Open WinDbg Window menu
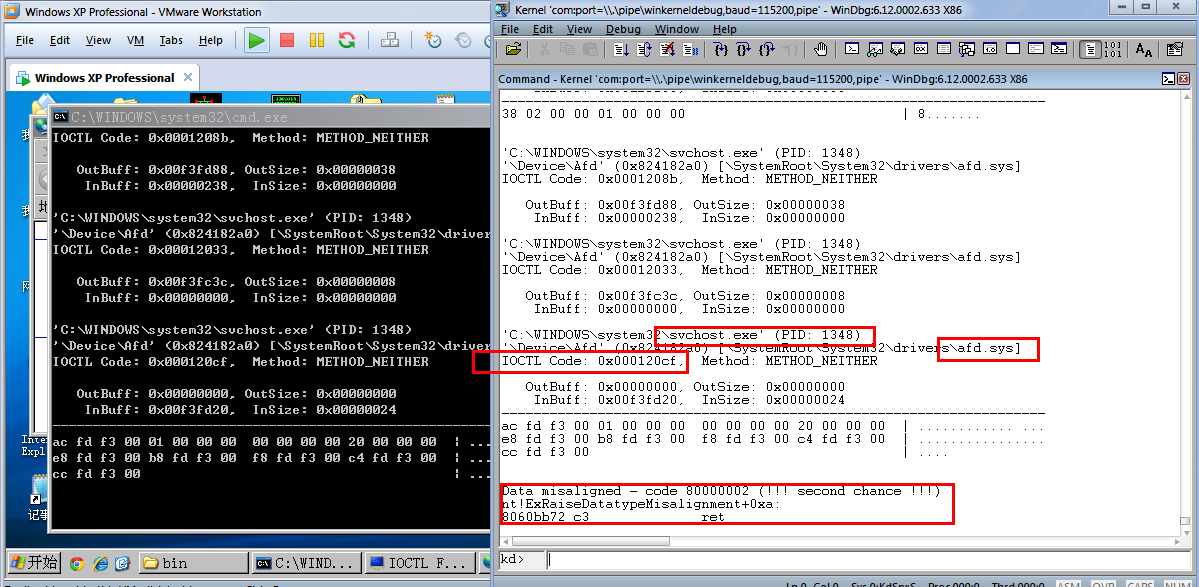This screenshot has height=587, width=1199. (677, 29)
